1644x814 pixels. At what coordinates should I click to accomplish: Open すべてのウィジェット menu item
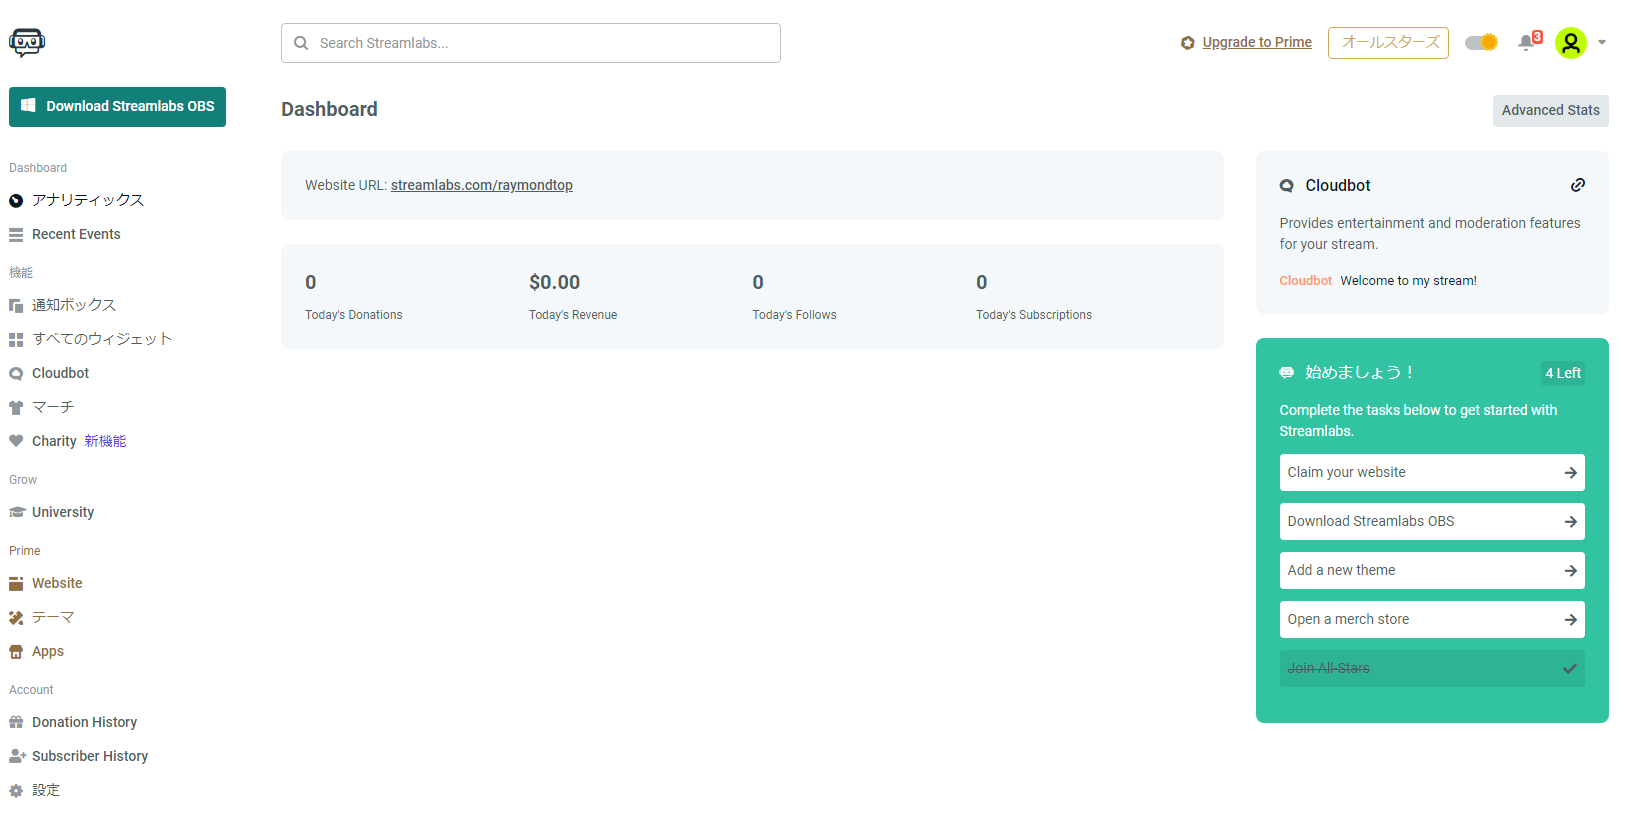pyautogui.click(x=102, y=339)
